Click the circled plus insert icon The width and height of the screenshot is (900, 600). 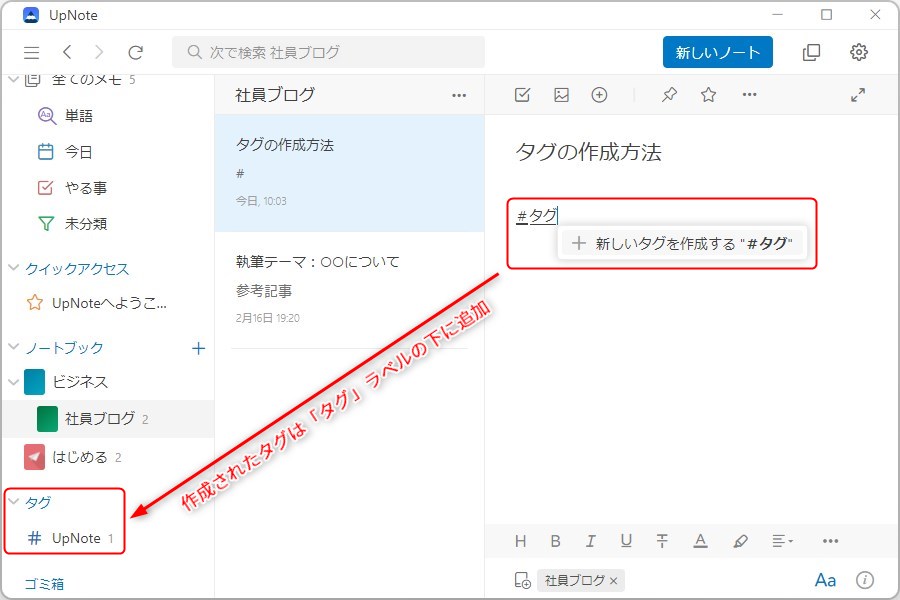coord(599,95)
